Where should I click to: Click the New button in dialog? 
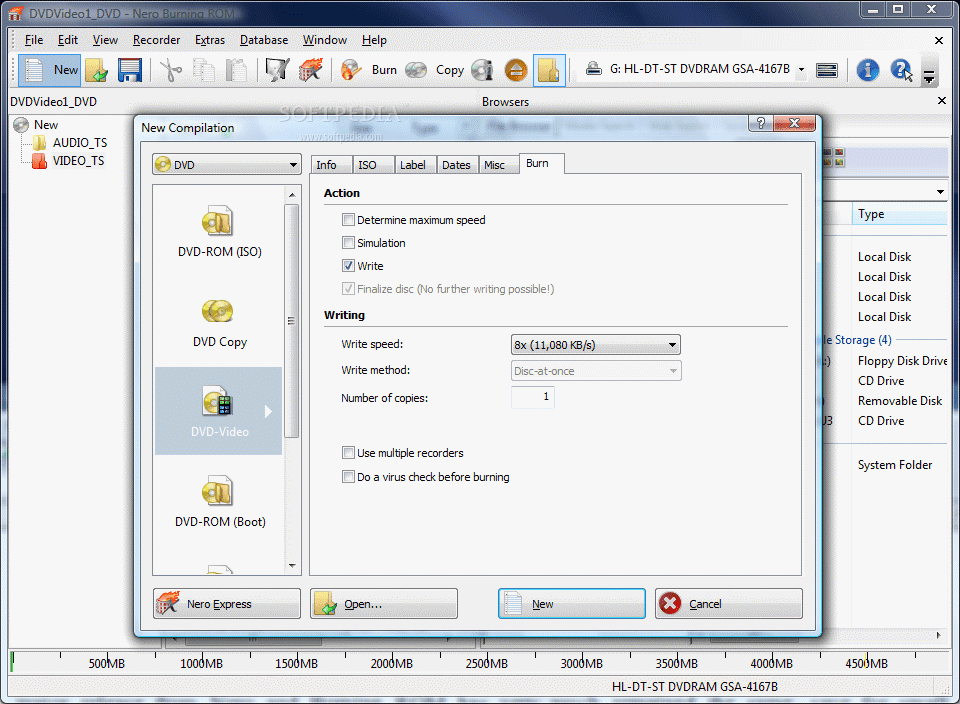tap(572, 604)
